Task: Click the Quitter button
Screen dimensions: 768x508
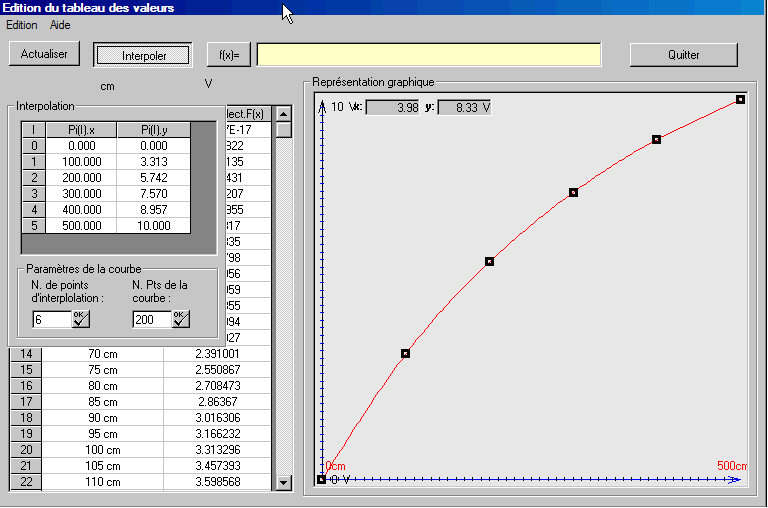Action: pos(684,54)
